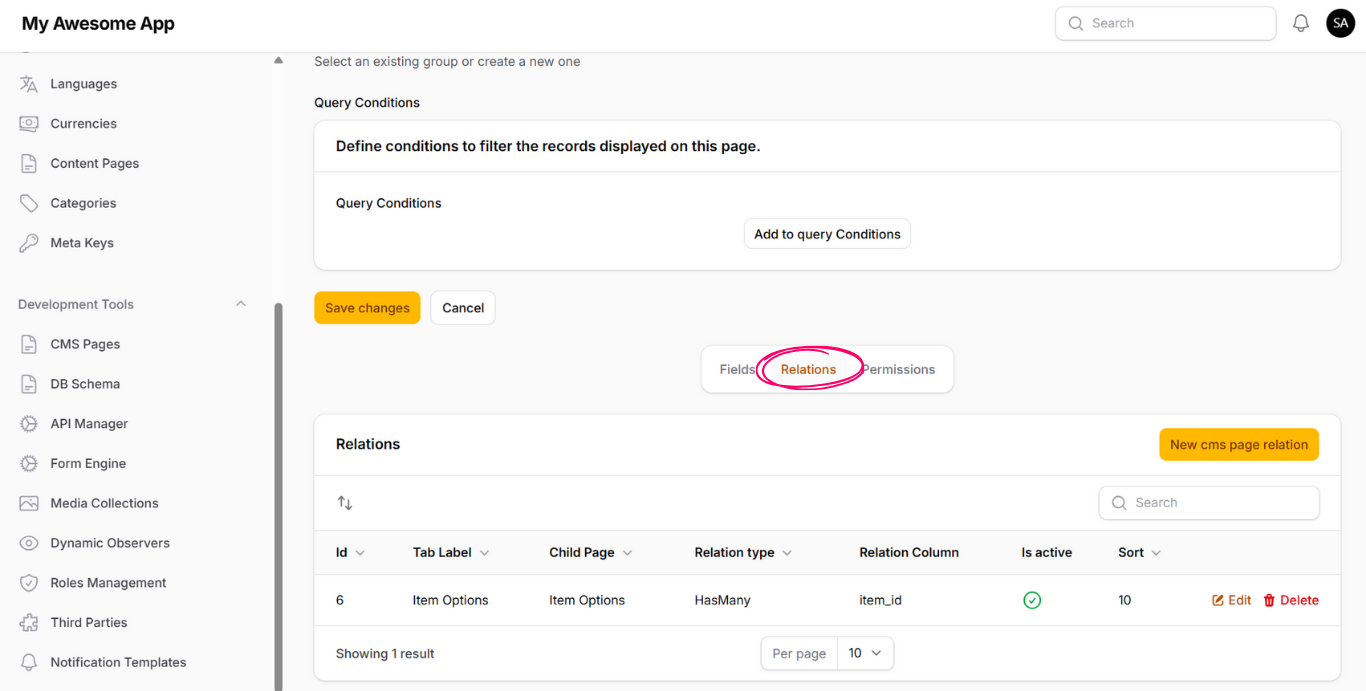The width and height of the screenshot is (1366, 691).
Task: Open the Per page dropdown
Action: tap(865, 653)
